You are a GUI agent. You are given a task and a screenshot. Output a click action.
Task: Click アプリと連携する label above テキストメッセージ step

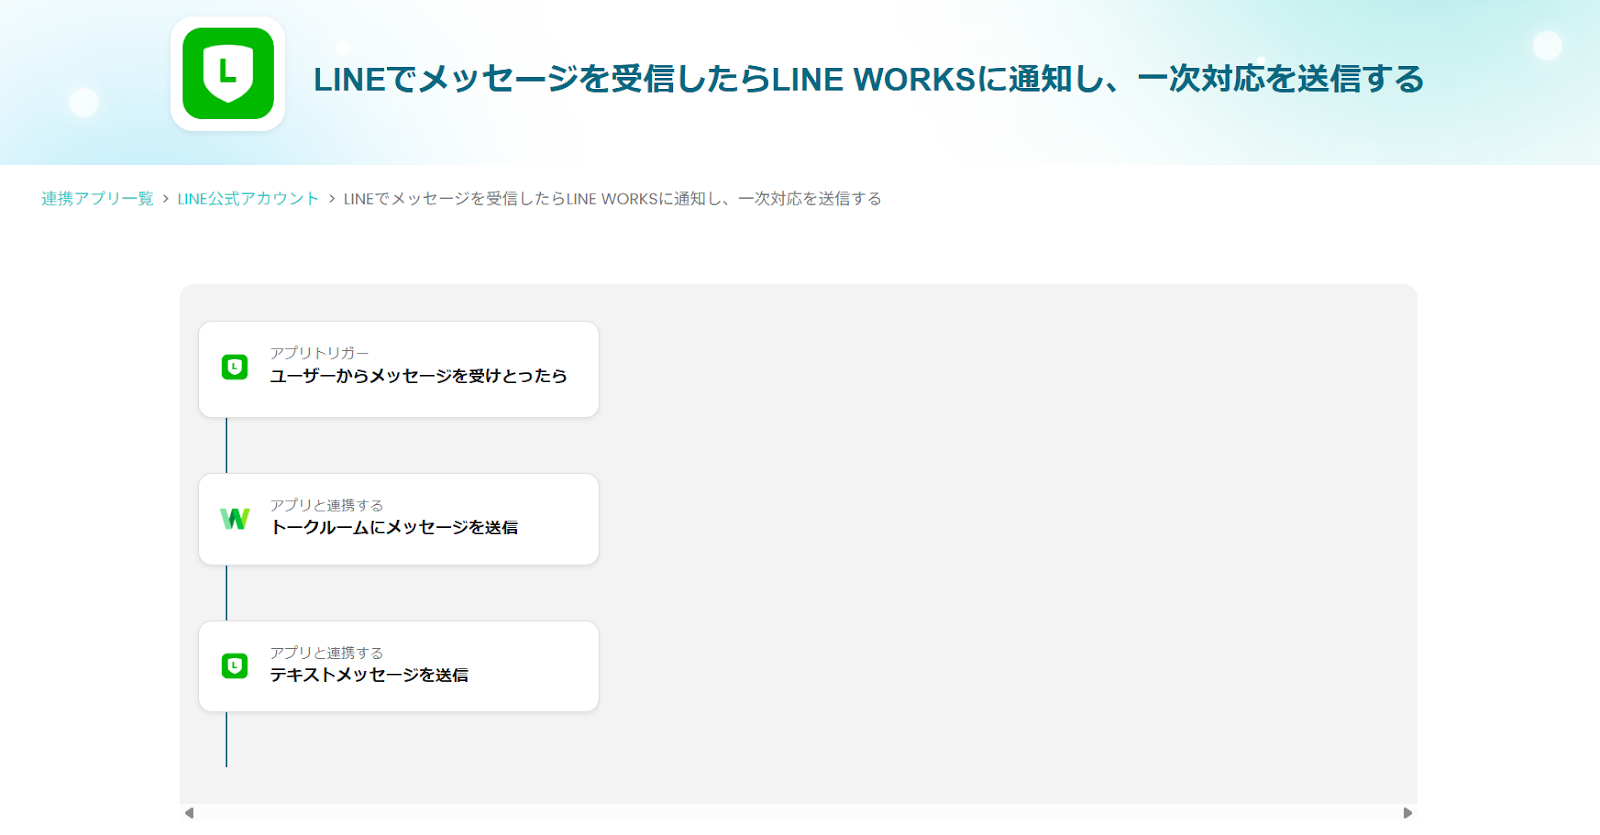point(326,652)
